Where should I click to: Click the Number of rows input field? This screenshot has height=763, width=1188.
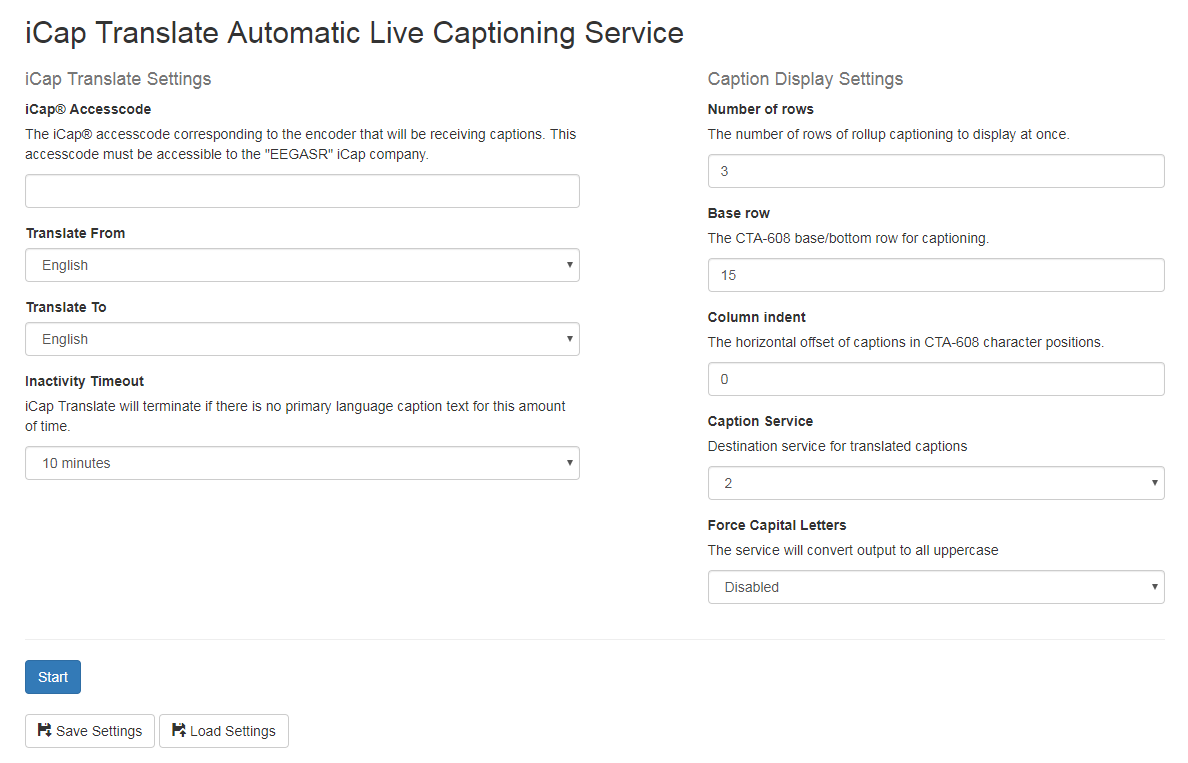point(935,171)
